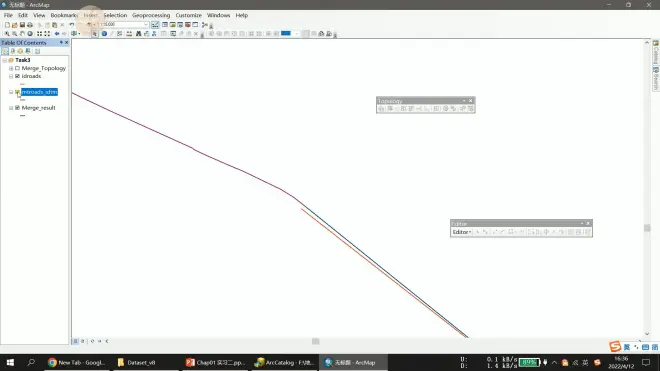The height and width of the screenshot is (371, 660).
Task: Click Refresh button at map bottom
Action: pos(92,341)
